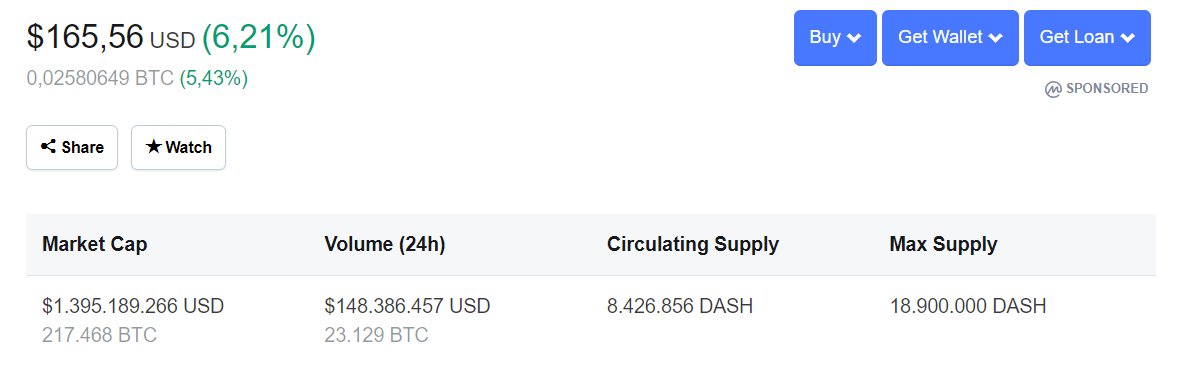Viewport: 1180px width, 381px height.
Task: Click the $165,56 USD price
Action: tap(111, 37)
